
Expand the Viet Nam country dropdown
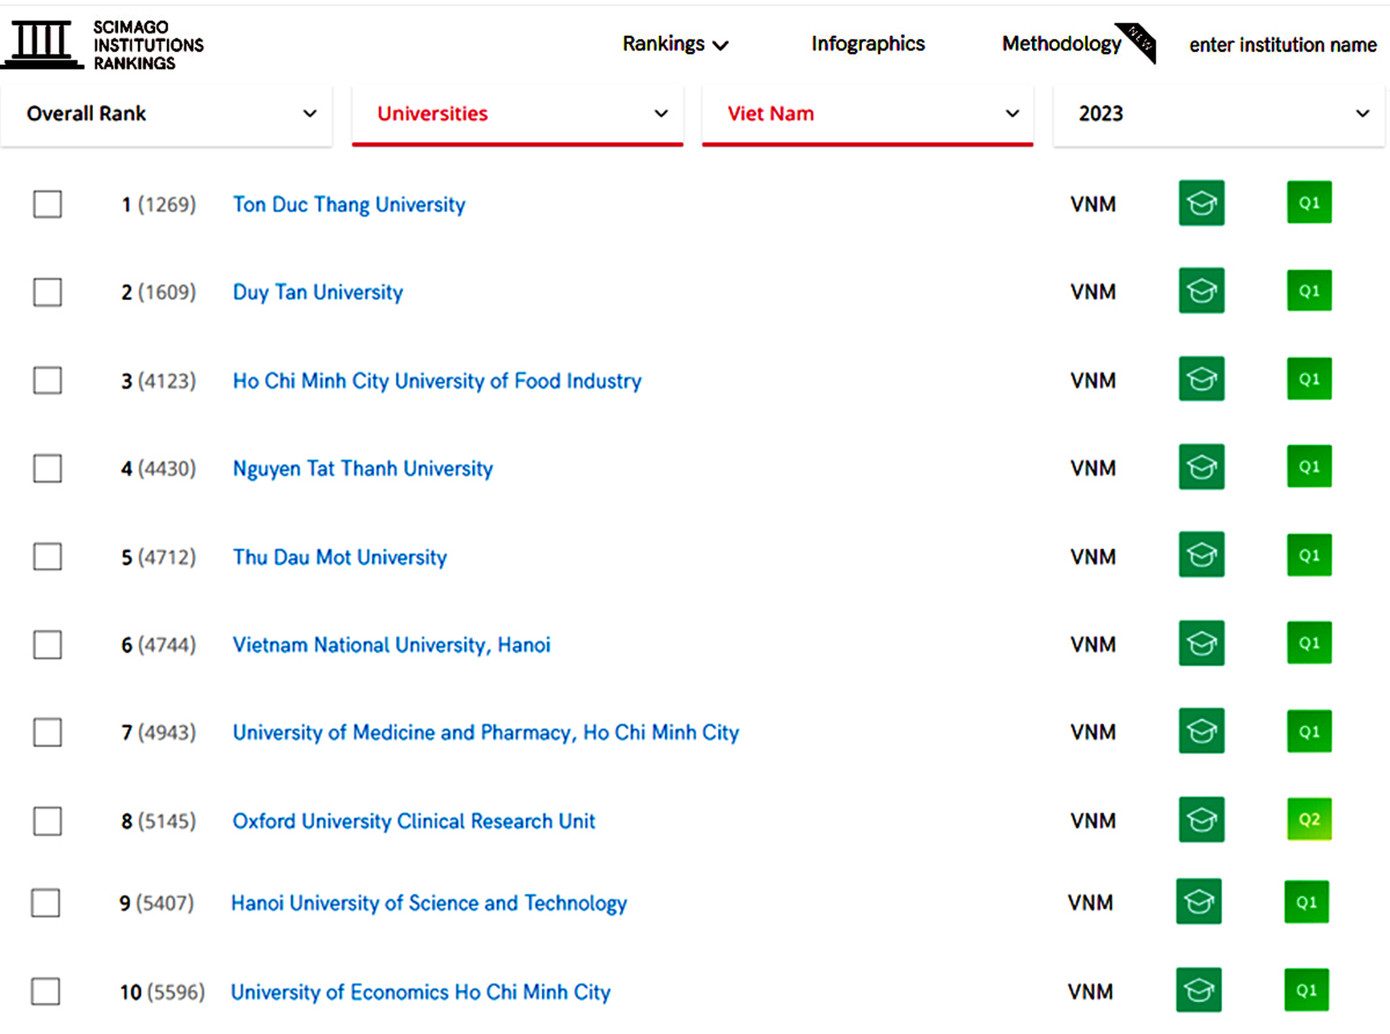867,114
